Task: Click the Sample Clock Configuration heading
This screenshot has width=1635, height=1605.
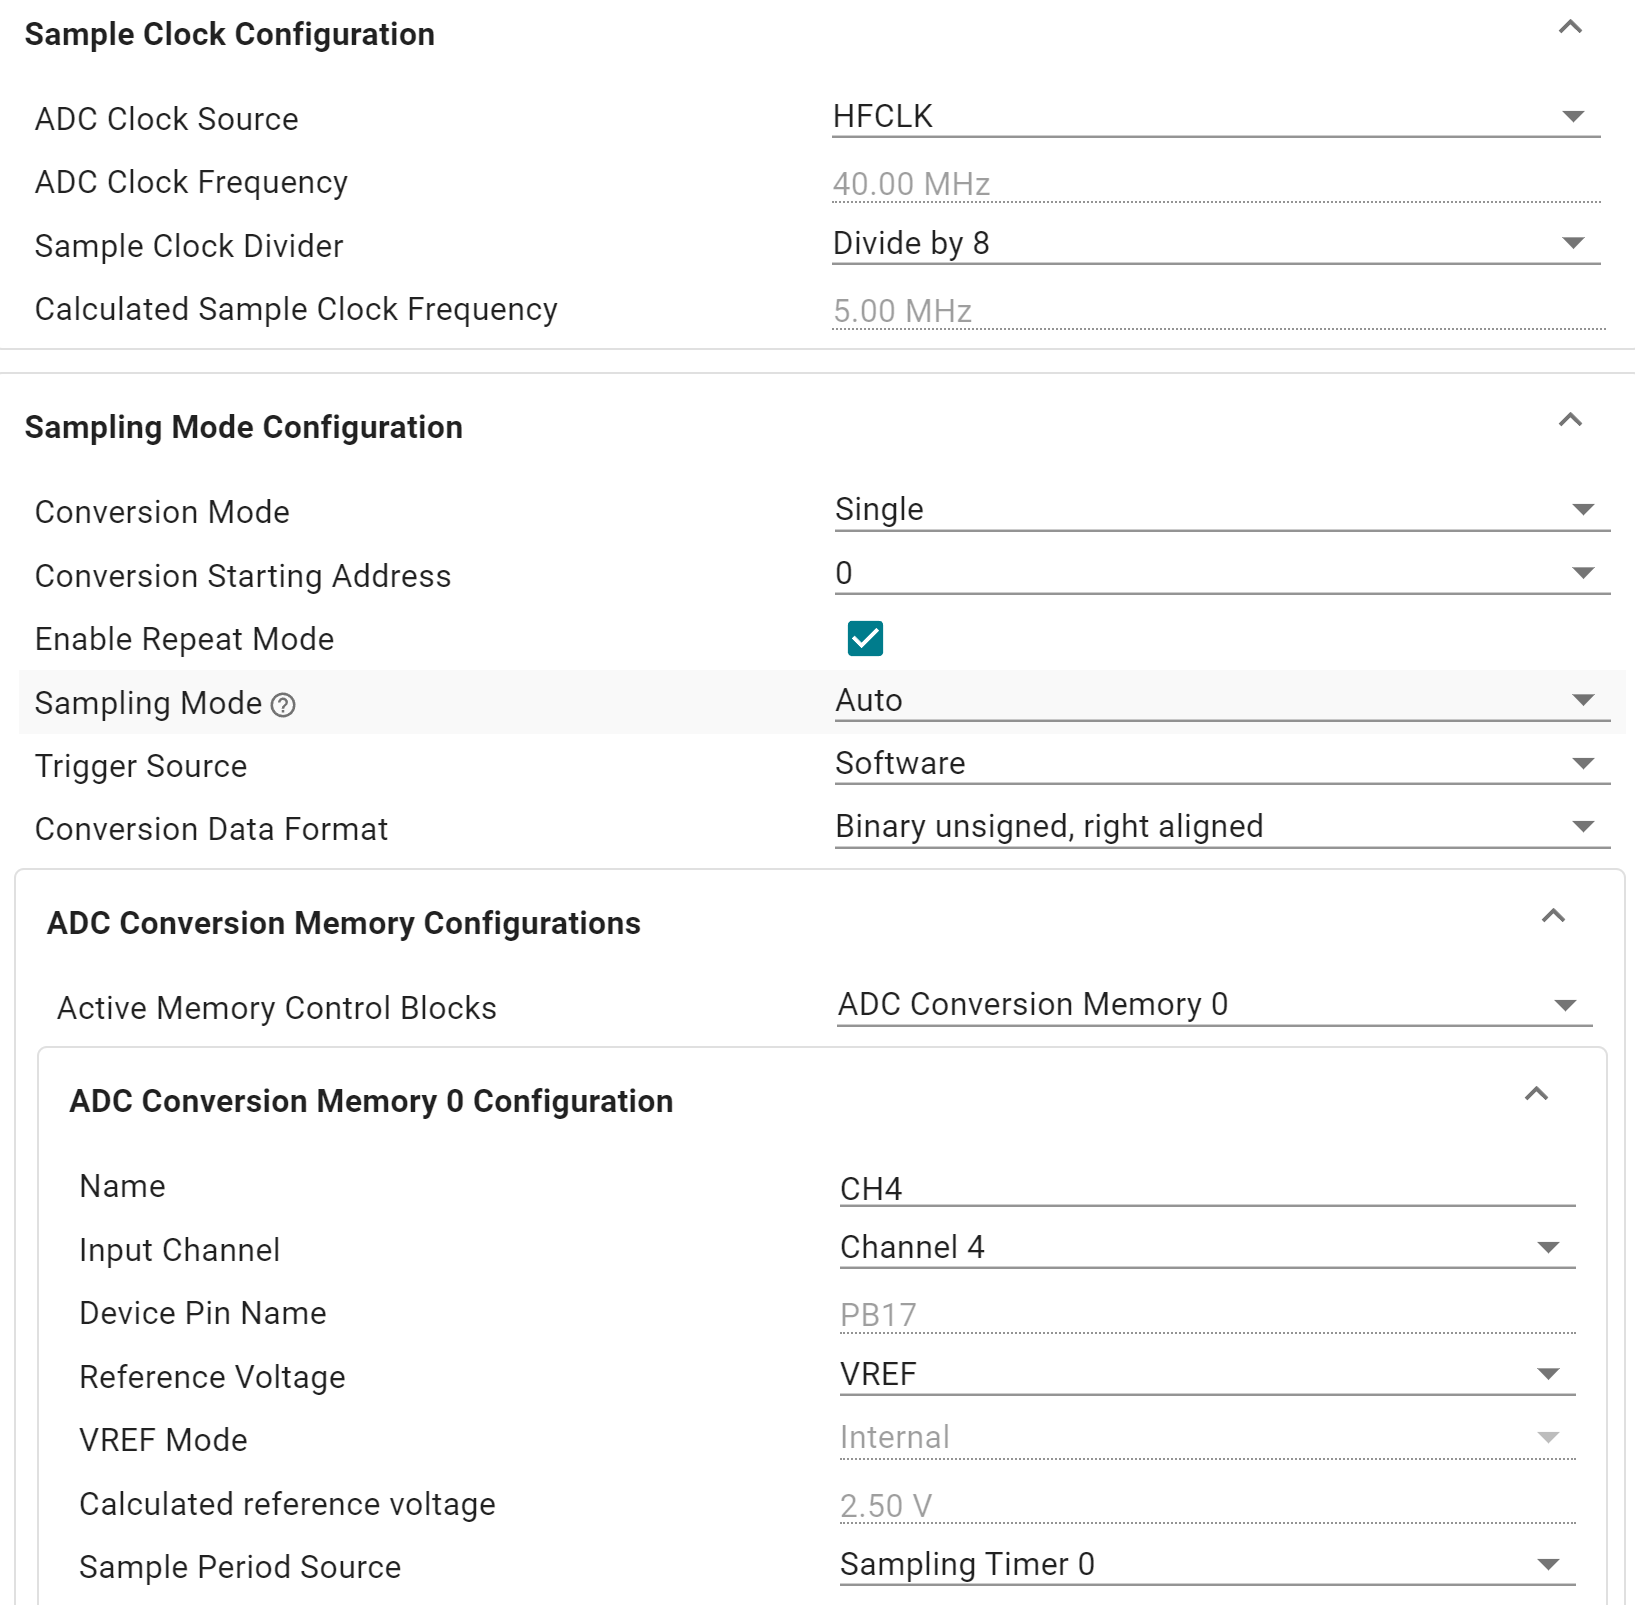Action: coord(230,35)
